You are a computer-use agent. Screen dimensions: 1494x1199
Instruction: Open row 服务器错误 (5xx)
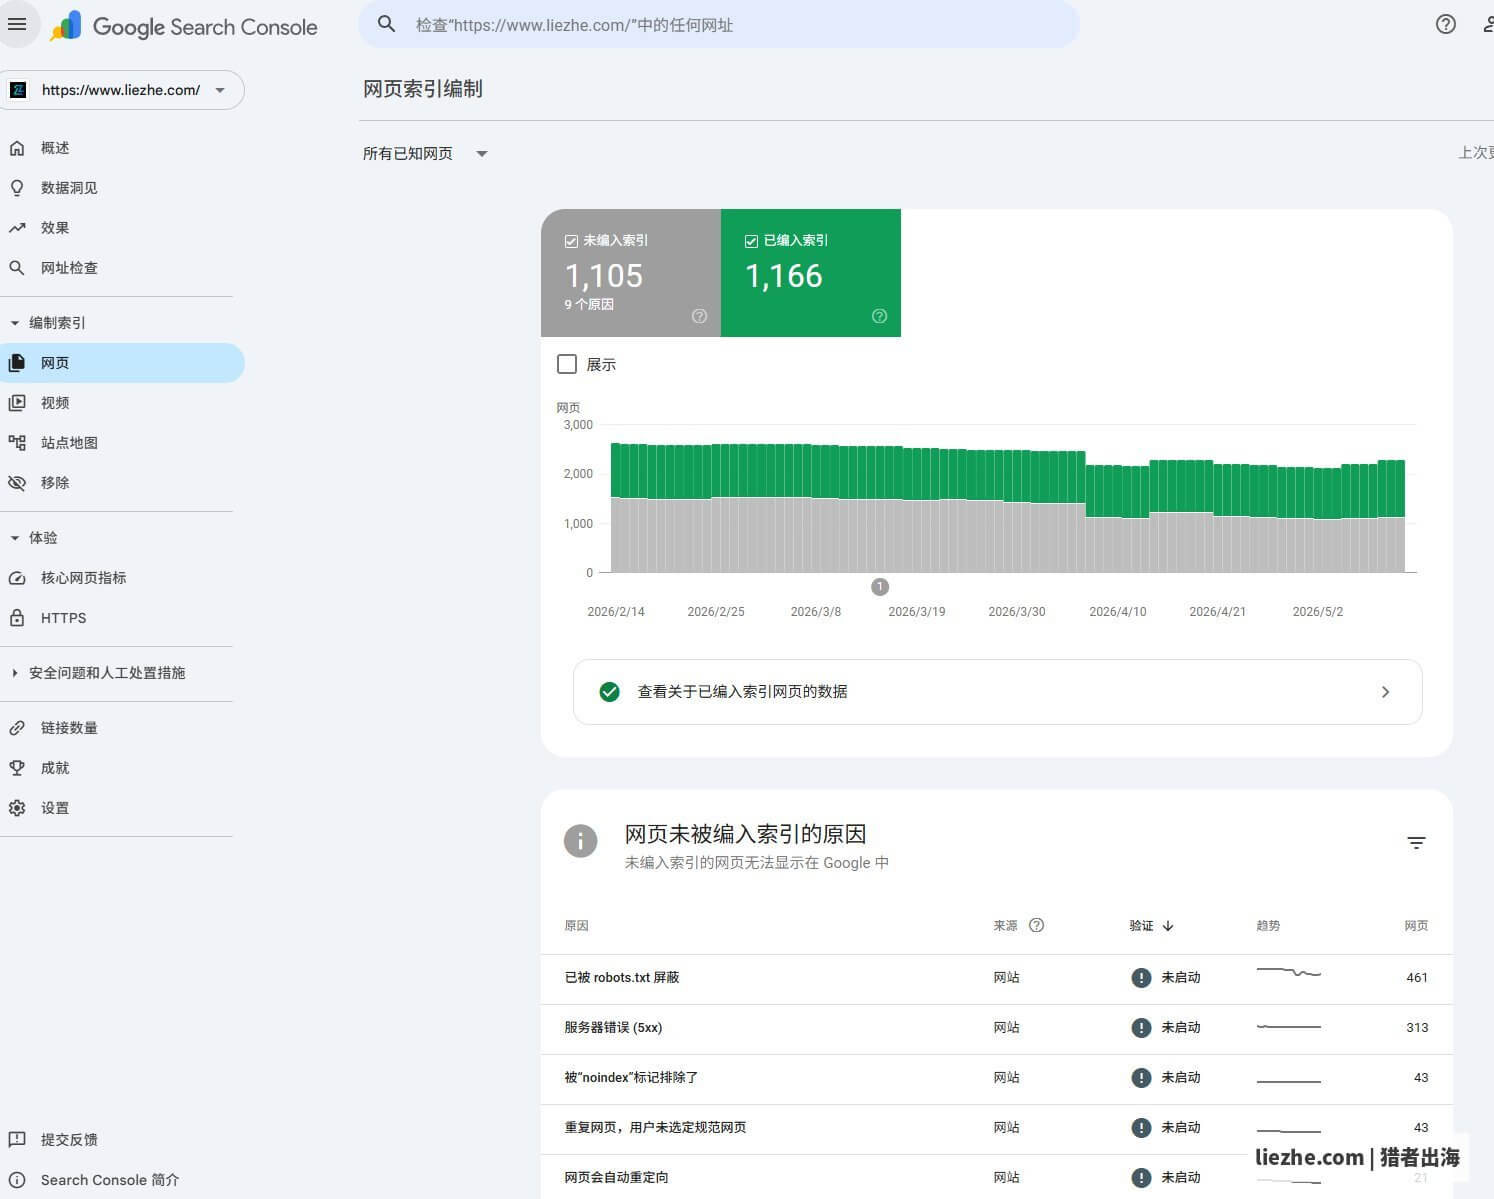(996, 1029)
